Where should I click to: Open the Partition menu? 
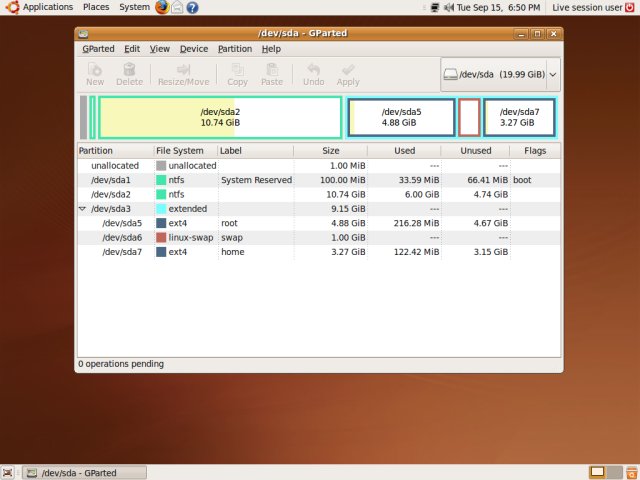(x=235, y=48)
